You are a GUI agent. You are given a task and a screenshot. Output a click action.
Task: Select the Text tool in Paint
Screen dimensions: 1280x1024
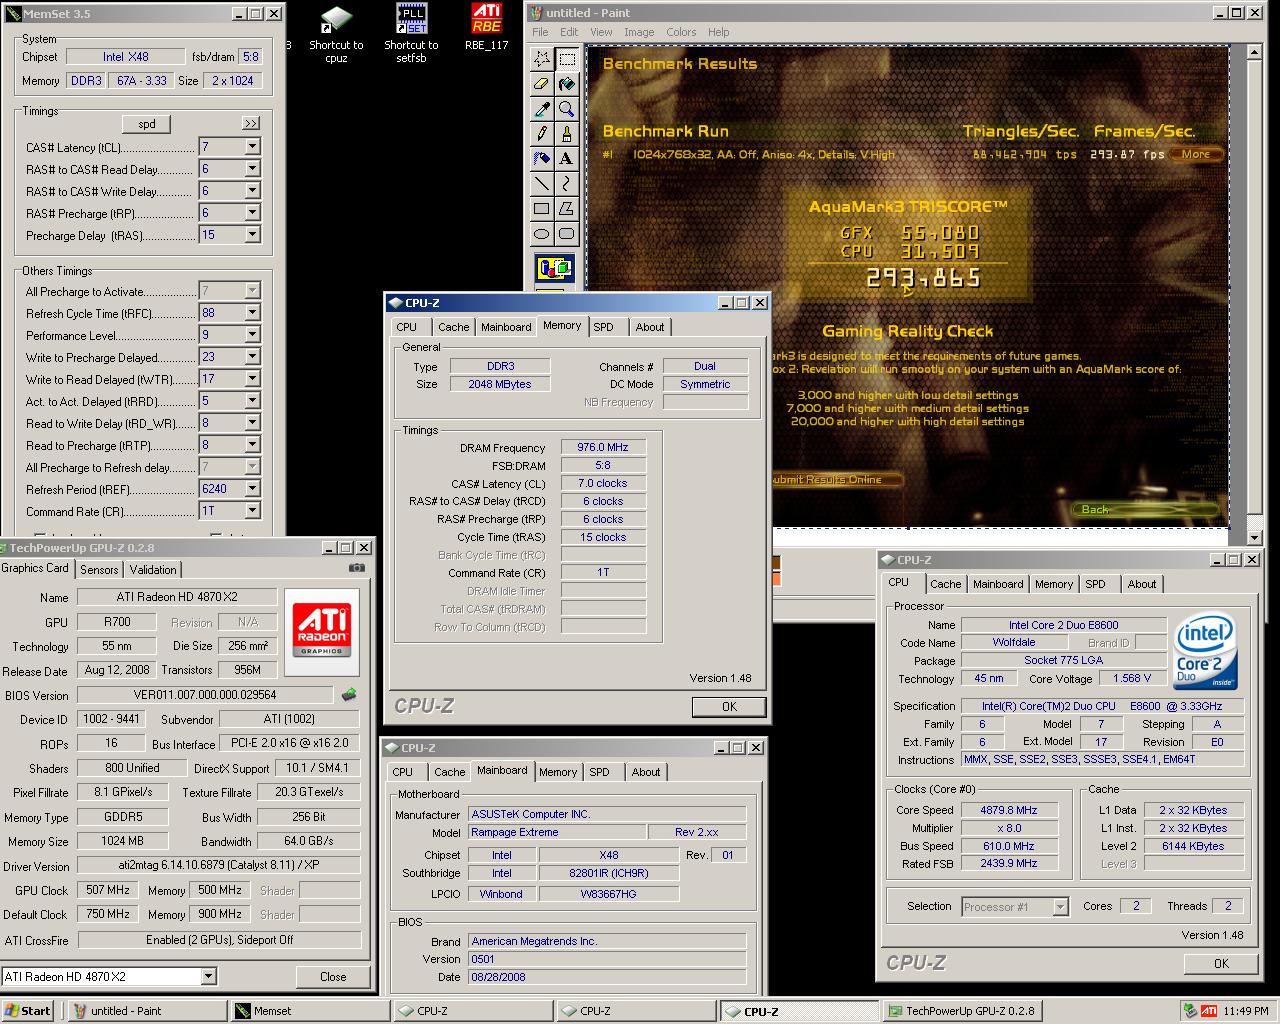pos(566,158)
